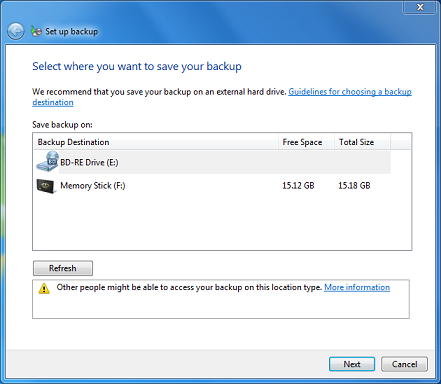Select the BD-RE Drive (E:) row text
Viewport: 441px width, 384px height.
point(89,163)
